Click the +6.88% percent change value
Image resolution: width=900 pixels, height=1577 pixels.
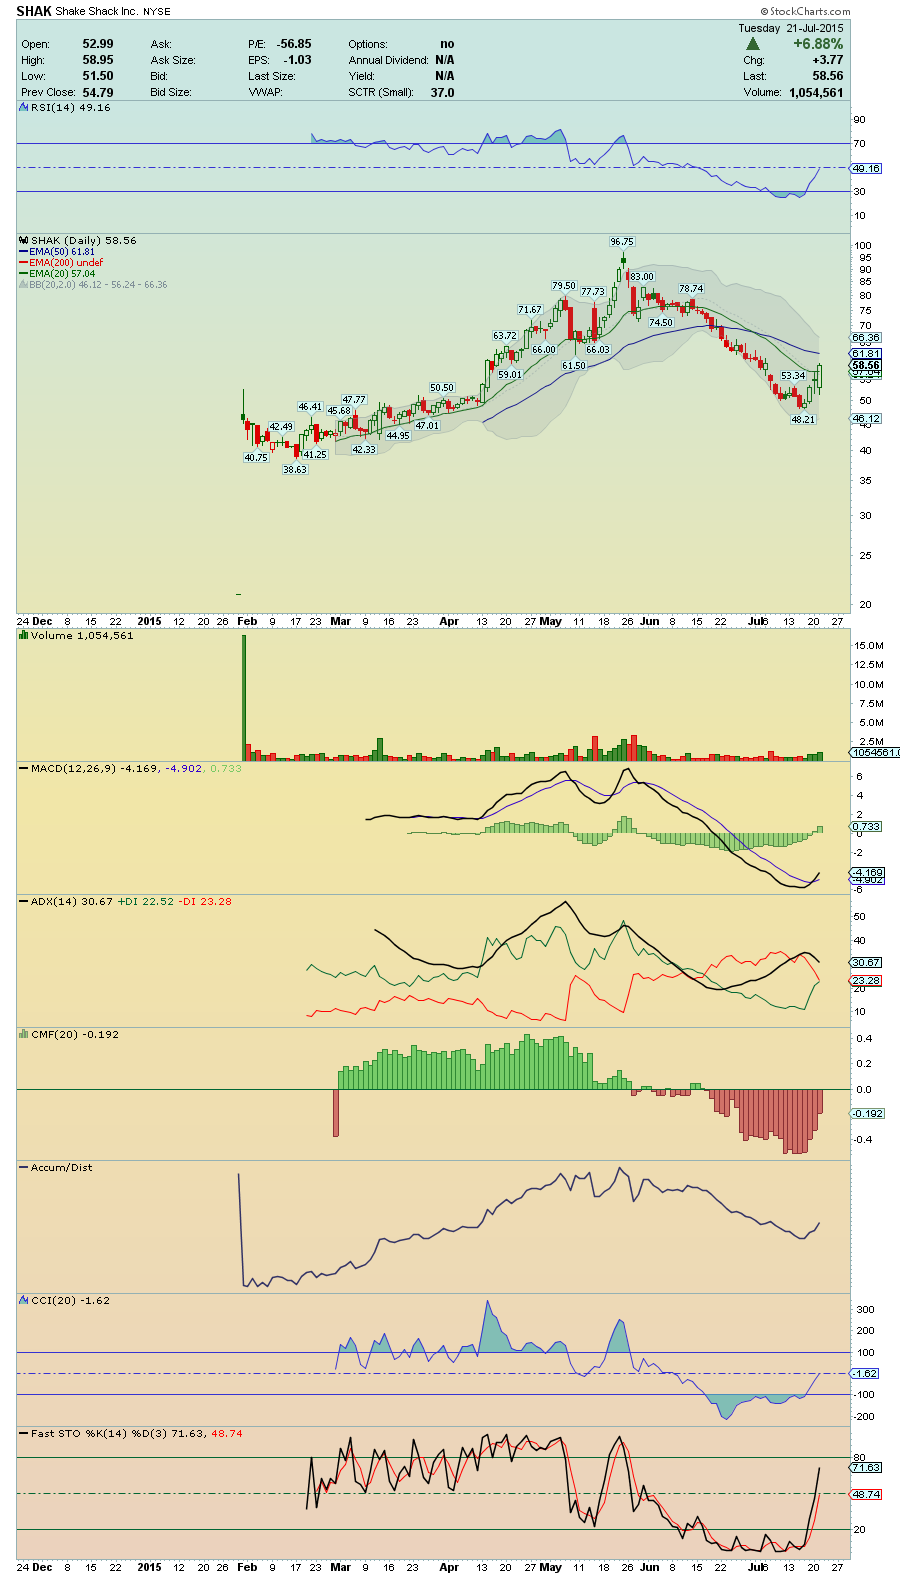pos(818,44)
